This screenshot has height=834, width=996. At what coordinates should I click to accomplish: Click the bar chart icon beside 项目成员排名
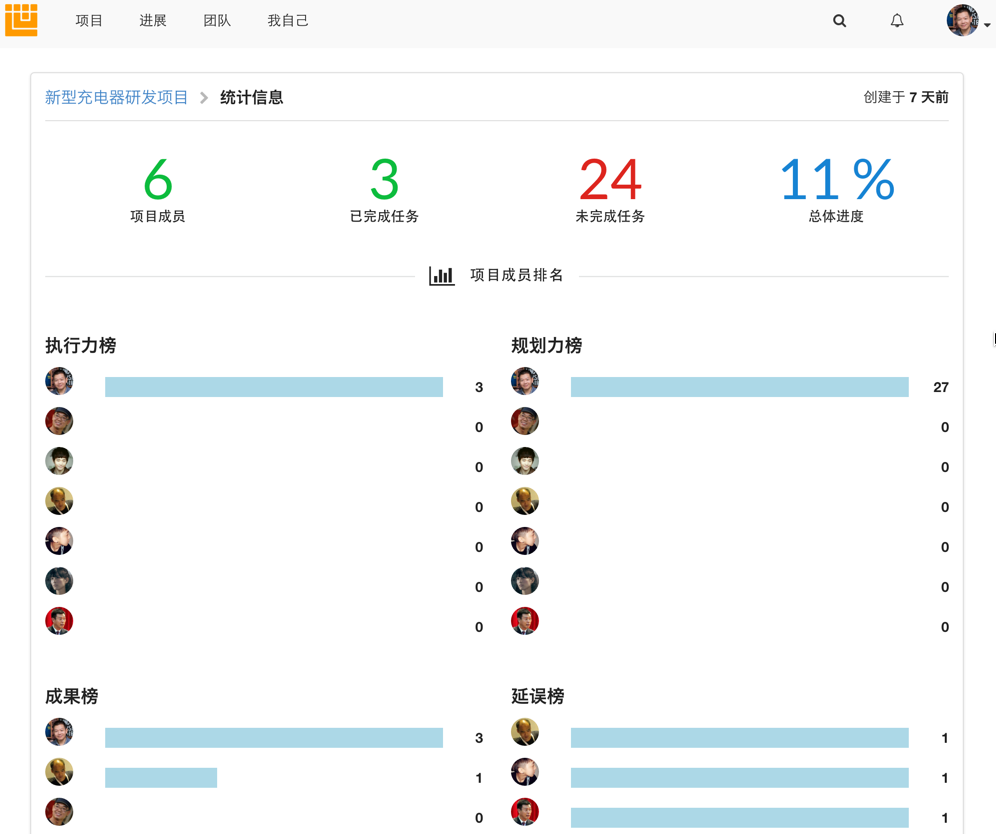click(x=442, y=275)
